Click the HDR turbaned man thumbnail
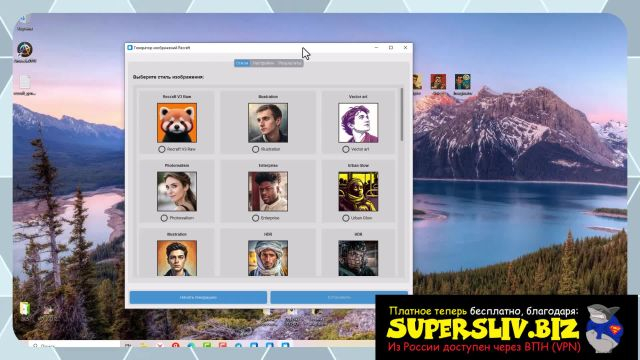Screen dimensions: 640x360 (x=268, y=258)
